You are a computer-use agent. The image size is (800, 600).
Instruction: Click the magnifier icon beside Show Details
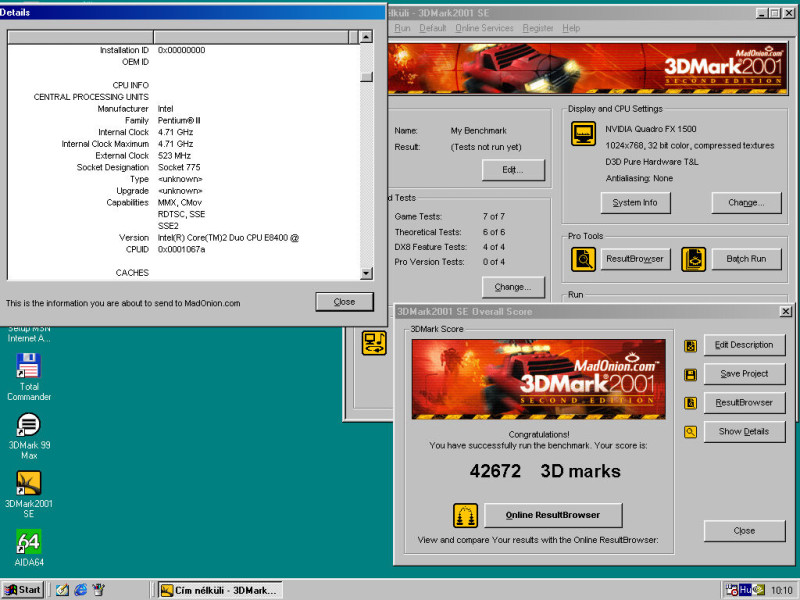(690, 432)
